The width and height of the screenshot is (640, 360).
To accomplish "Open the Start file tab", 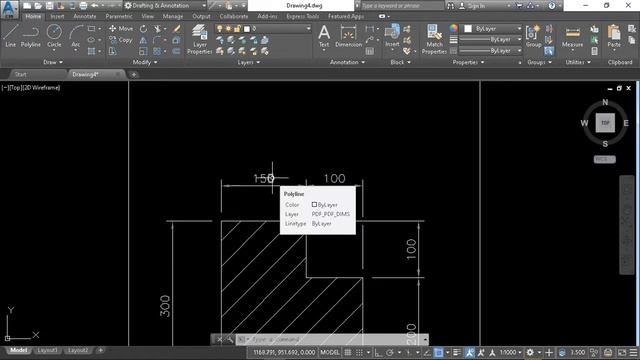I will (x=20, y=74).
